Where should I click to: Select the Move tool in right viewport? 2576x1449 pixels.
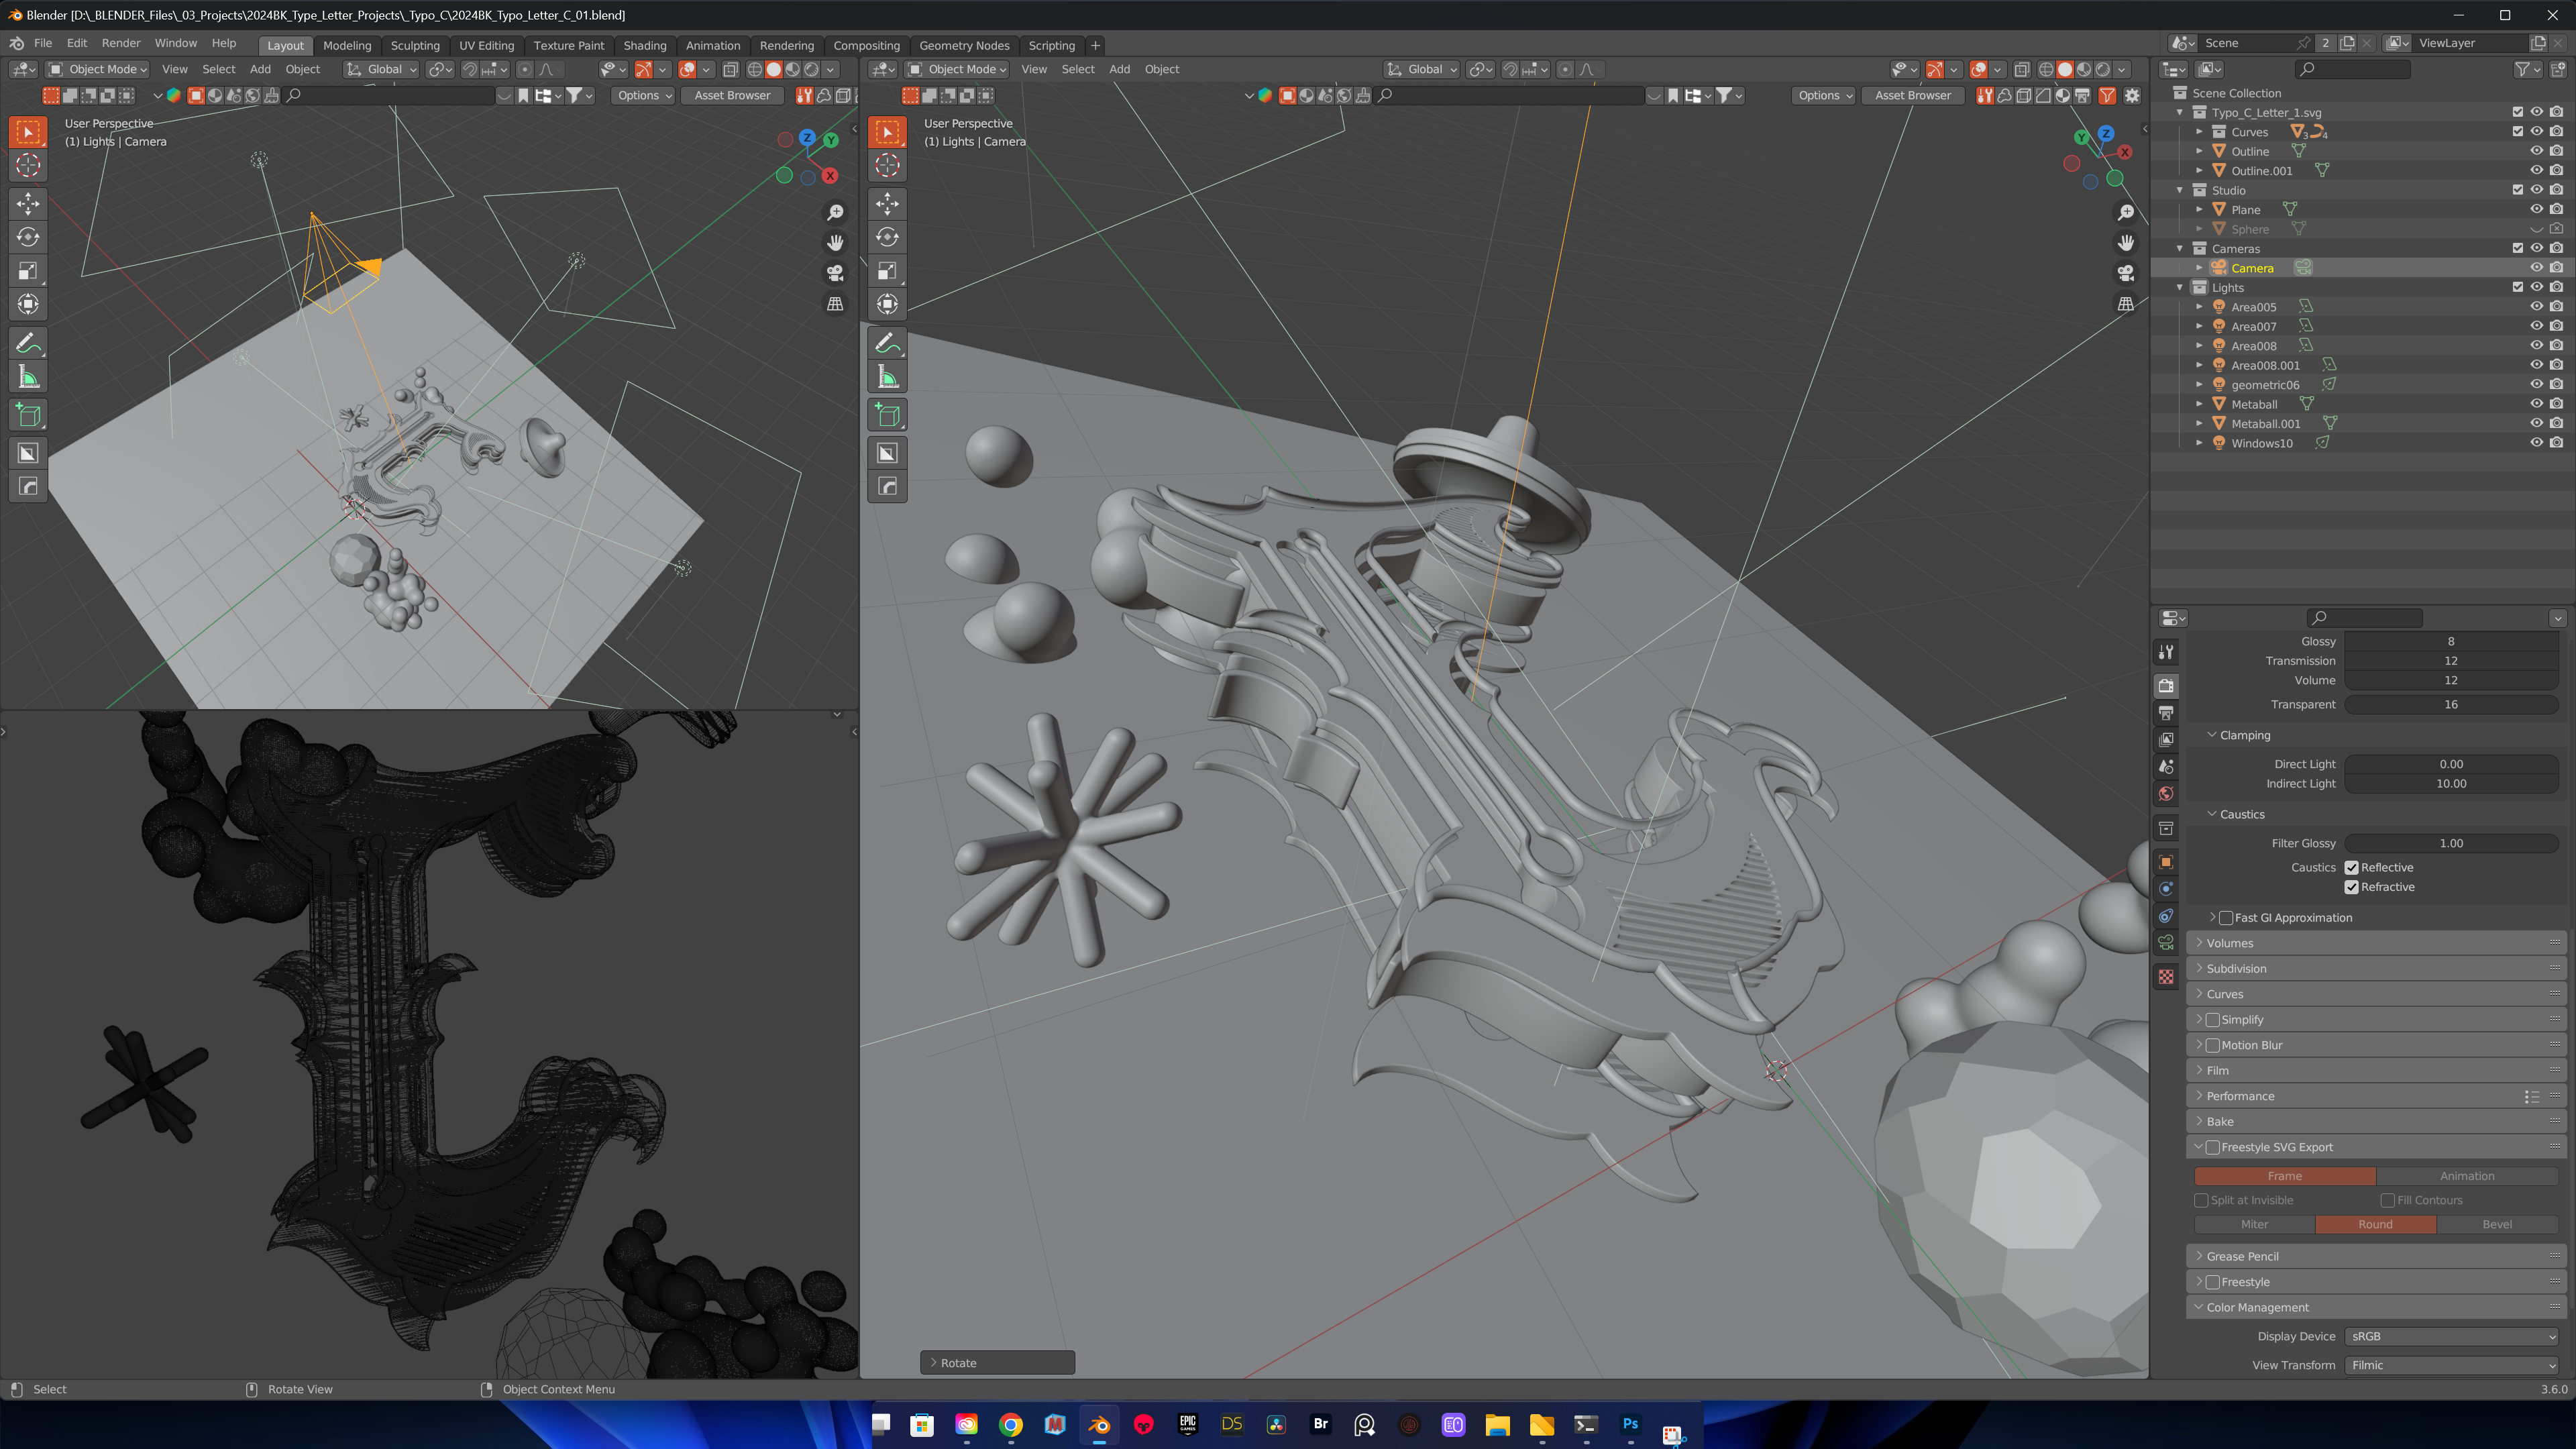click(887, 203)
